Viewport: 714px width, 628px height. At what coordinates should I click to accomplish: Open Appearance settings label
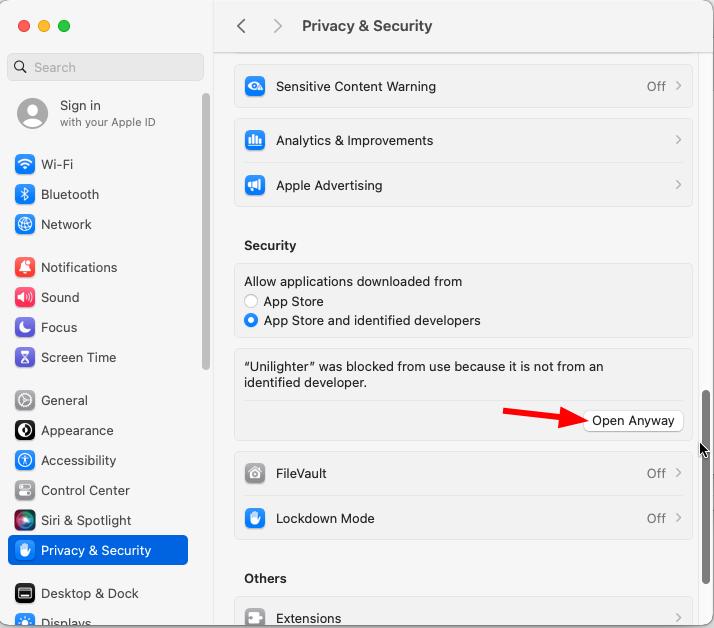(77, 430)
